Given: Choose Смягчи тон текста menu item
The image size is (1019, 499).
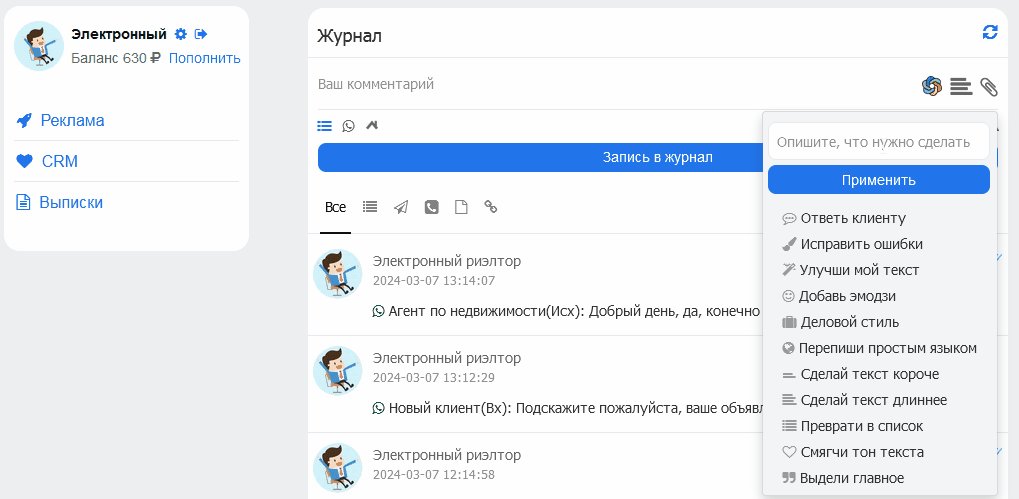Looking at the screenshot, I should (x=853, y=452).
